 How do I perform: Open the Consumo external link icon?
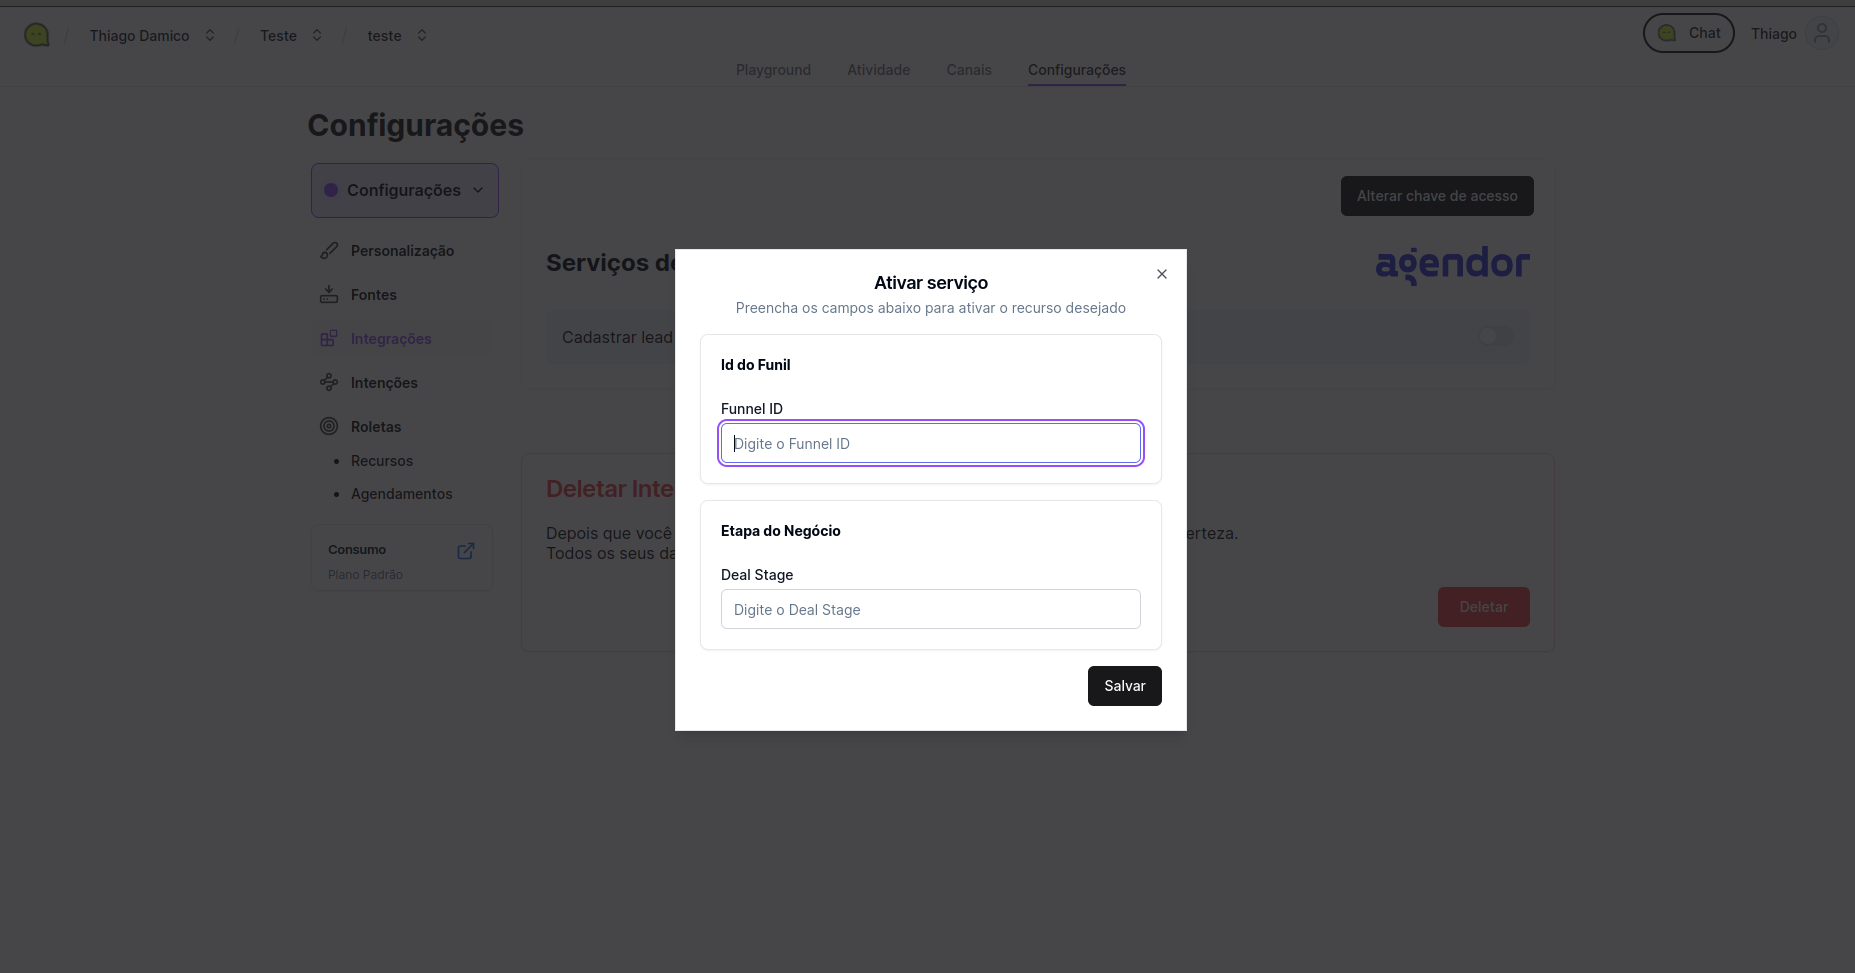pos(466,551)
